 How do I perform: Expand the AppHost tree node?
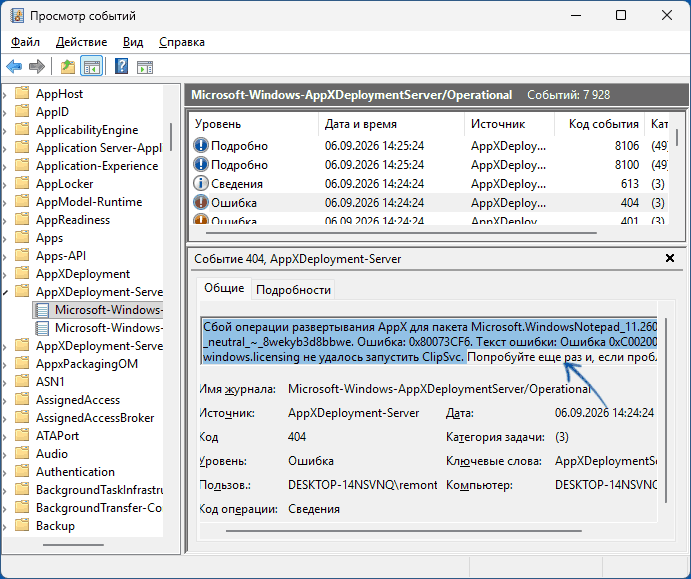[x=5, y=94]
